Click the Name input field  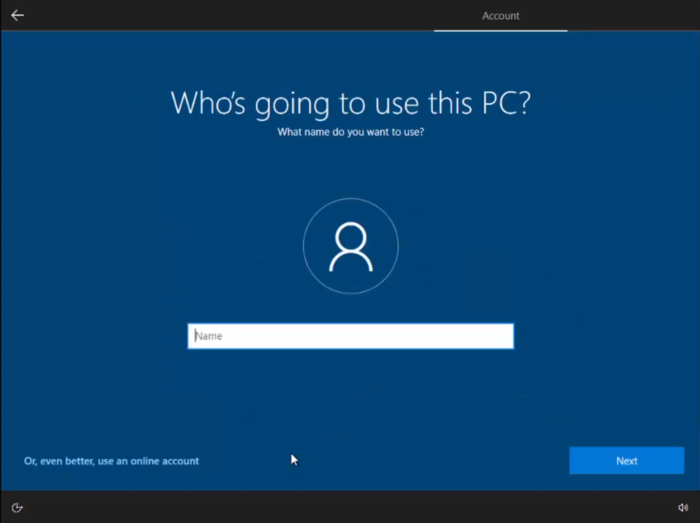(350, 336)
